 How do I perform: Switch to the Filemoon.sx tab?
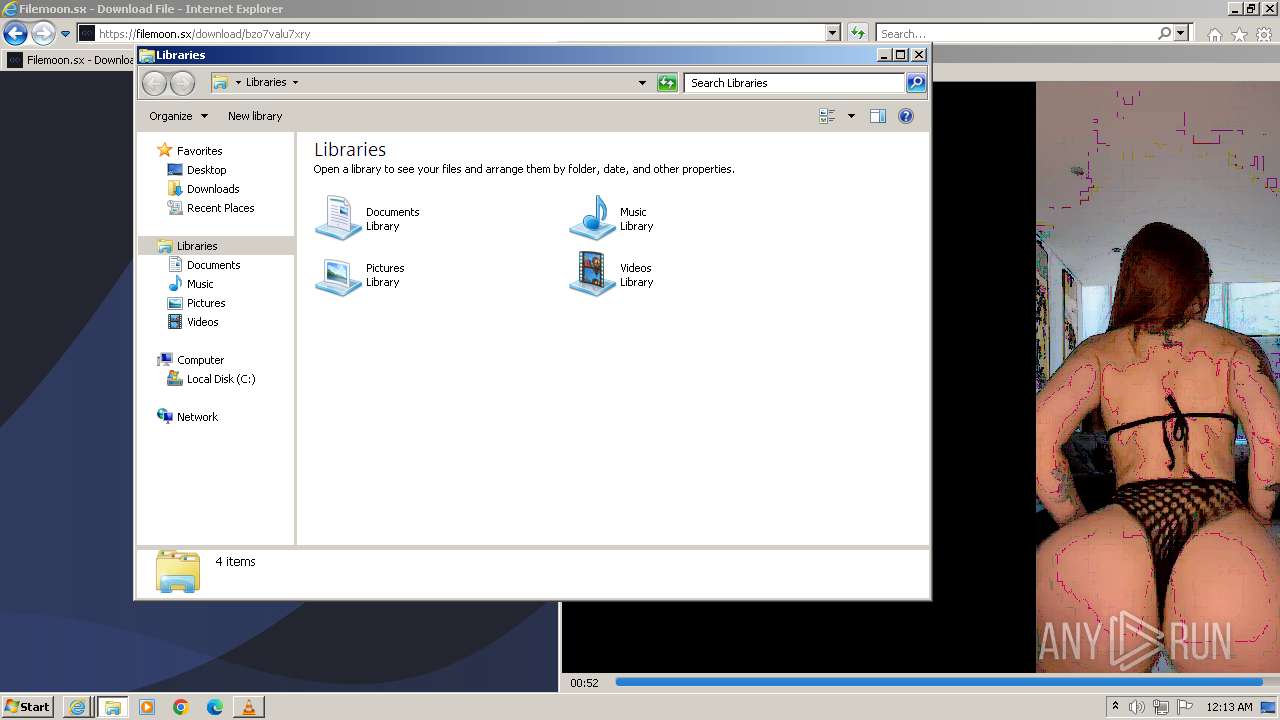(x=70, y=60)
